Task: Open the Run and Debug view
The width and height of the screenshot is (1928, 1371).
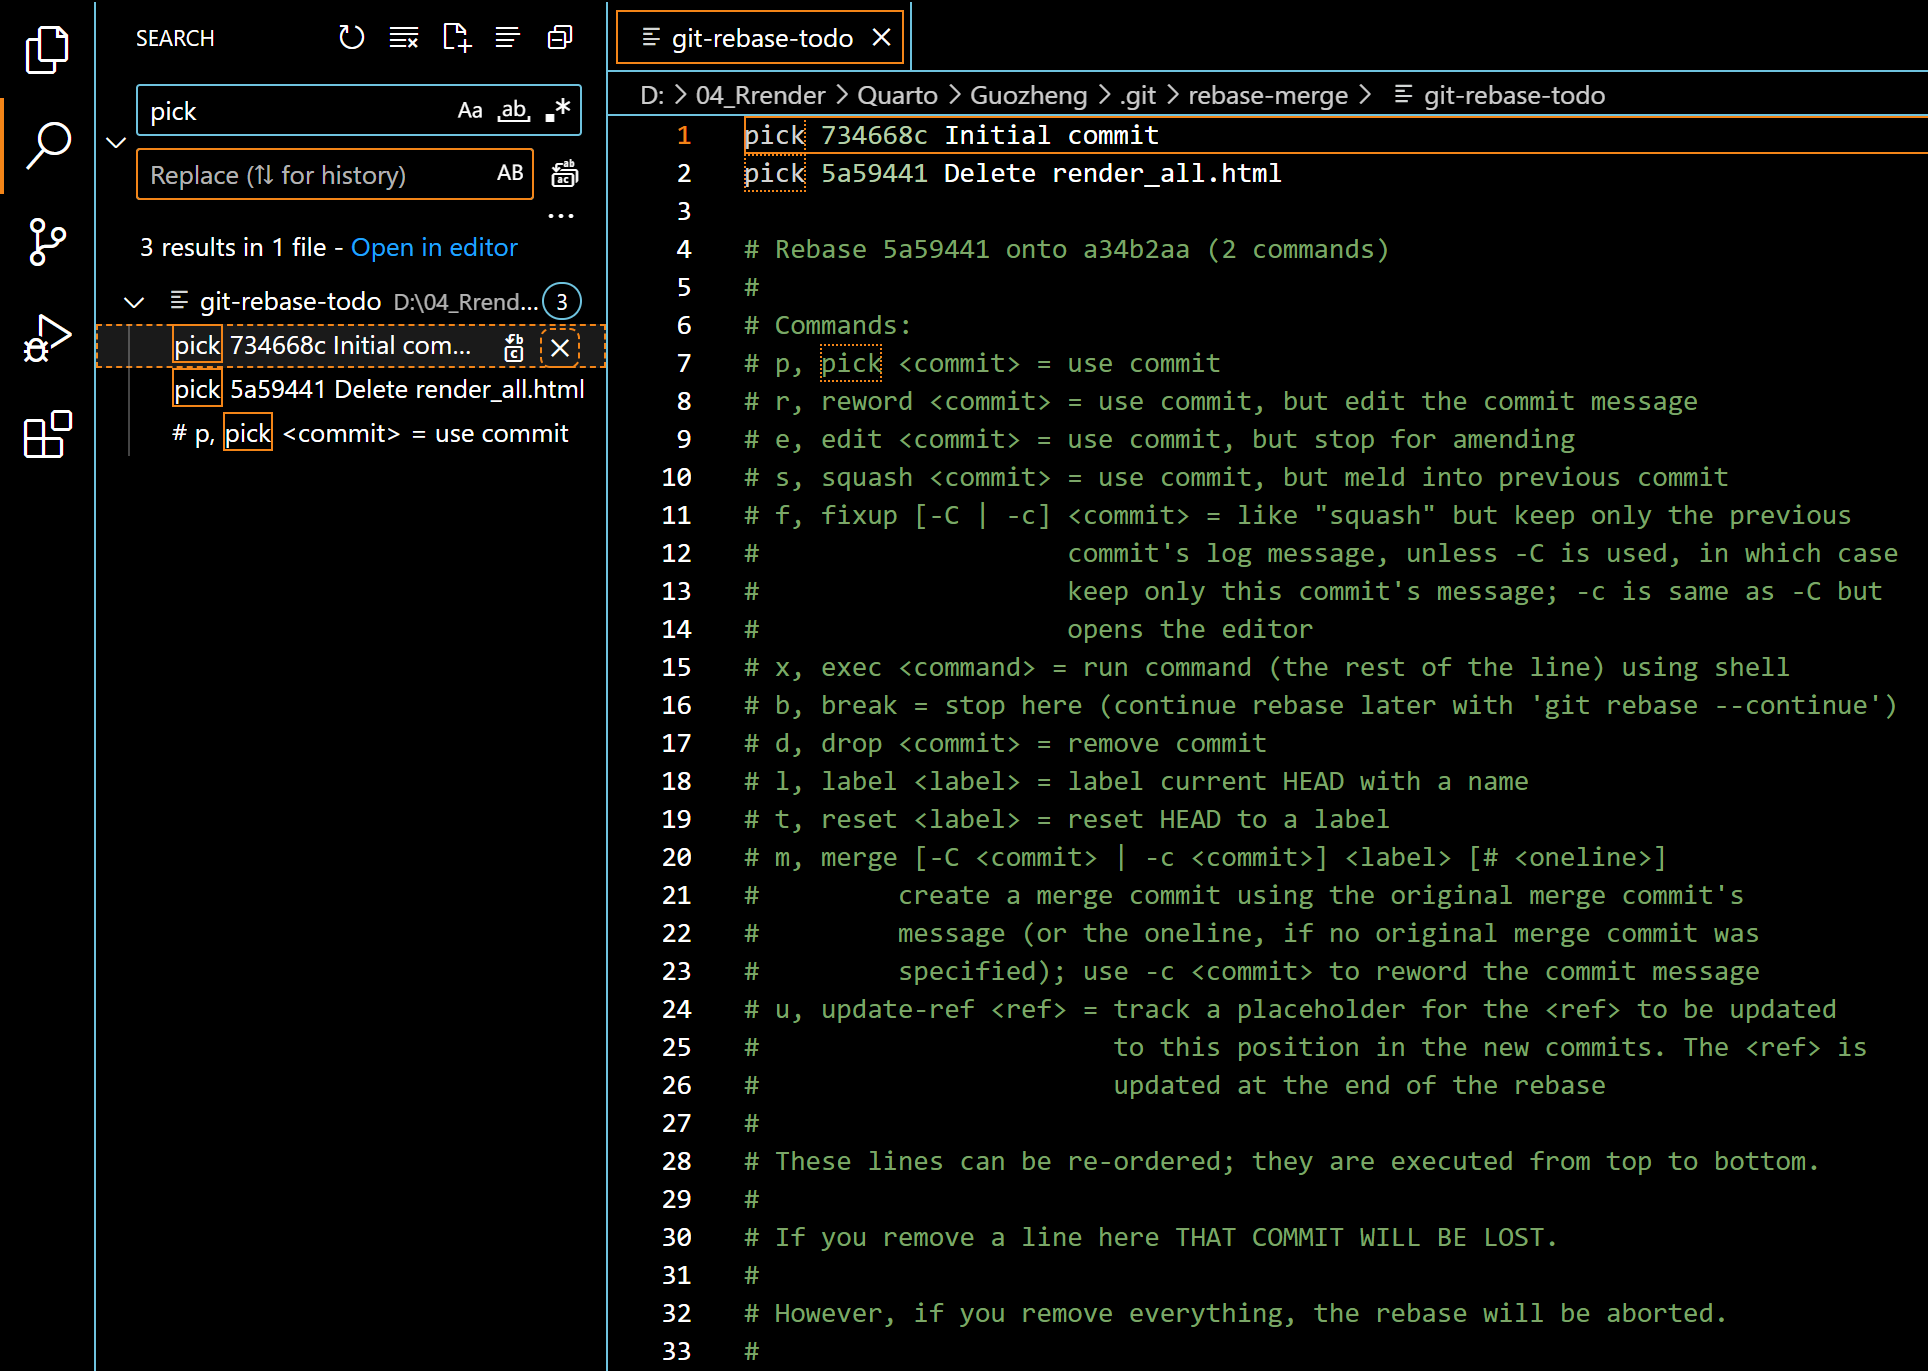Action: pyautogui.click(x=47, y=338)
